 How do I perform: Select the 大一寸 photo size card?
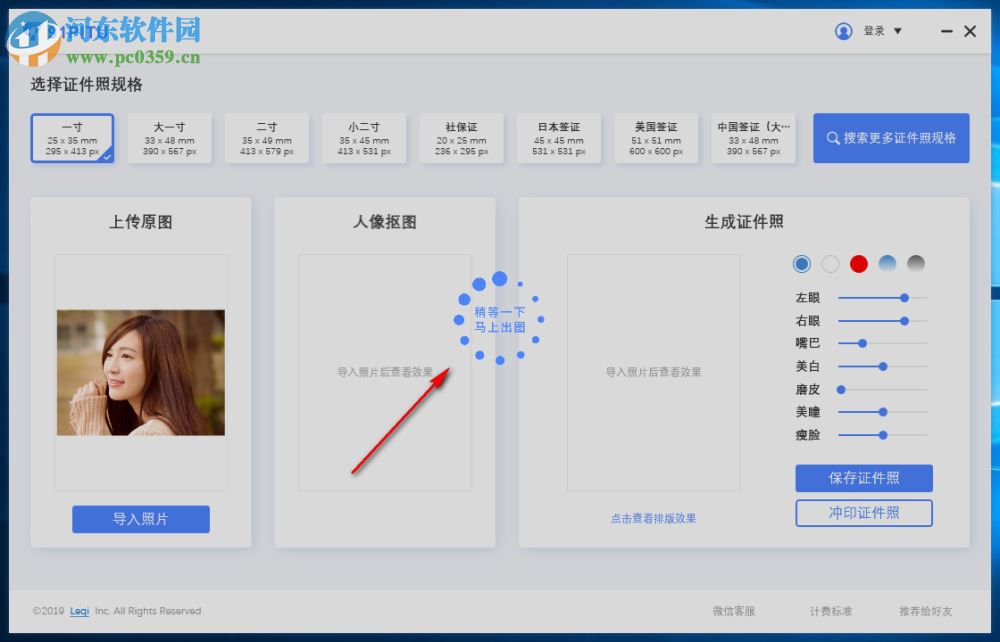[x=170, y=138]
